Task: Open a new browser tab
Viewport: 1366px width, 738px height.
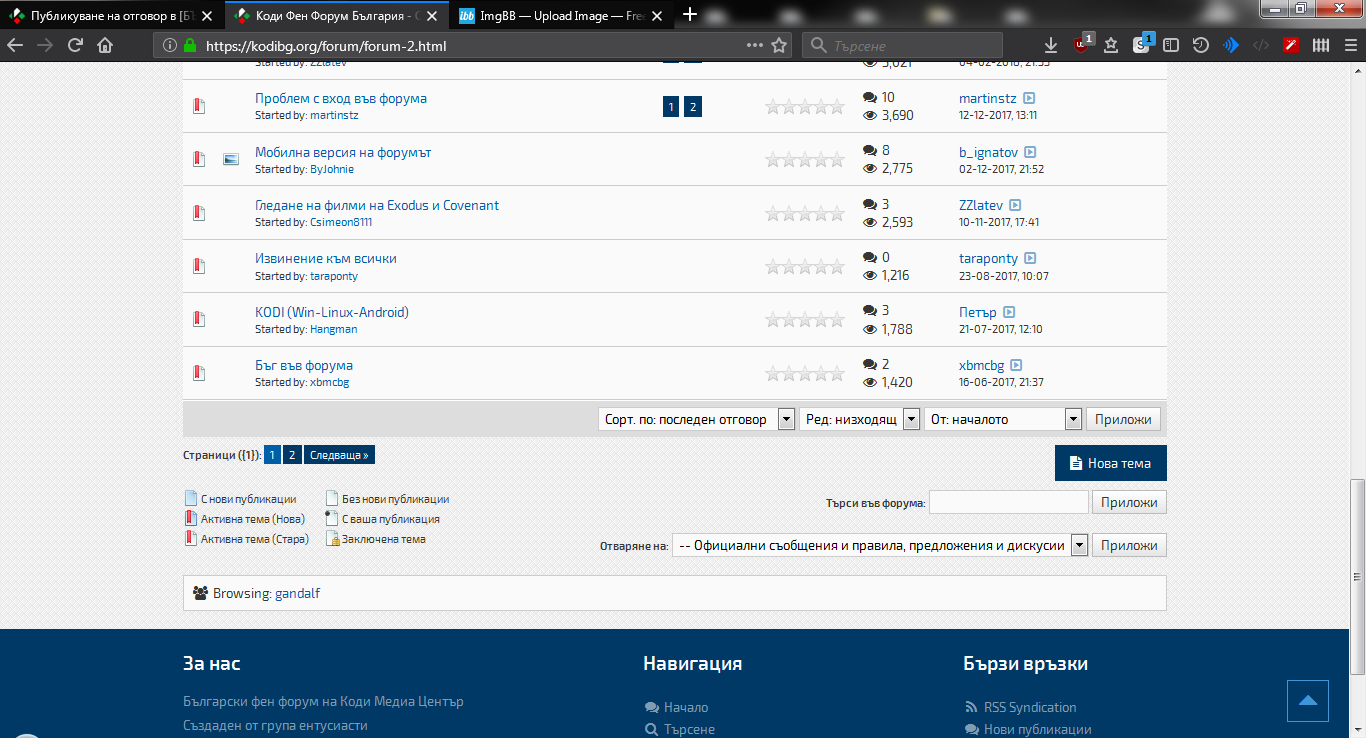Action: click(689, 14)
